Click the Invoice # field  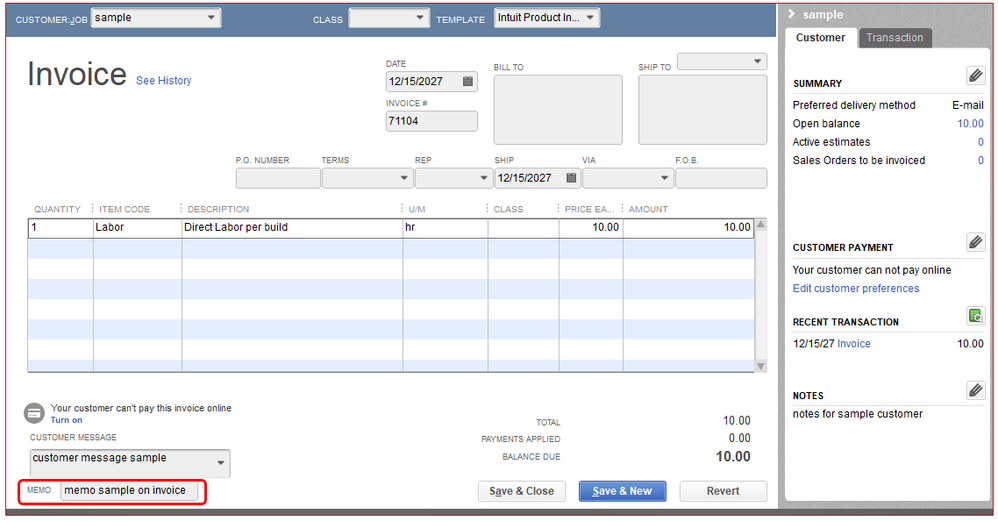(432, 121)
